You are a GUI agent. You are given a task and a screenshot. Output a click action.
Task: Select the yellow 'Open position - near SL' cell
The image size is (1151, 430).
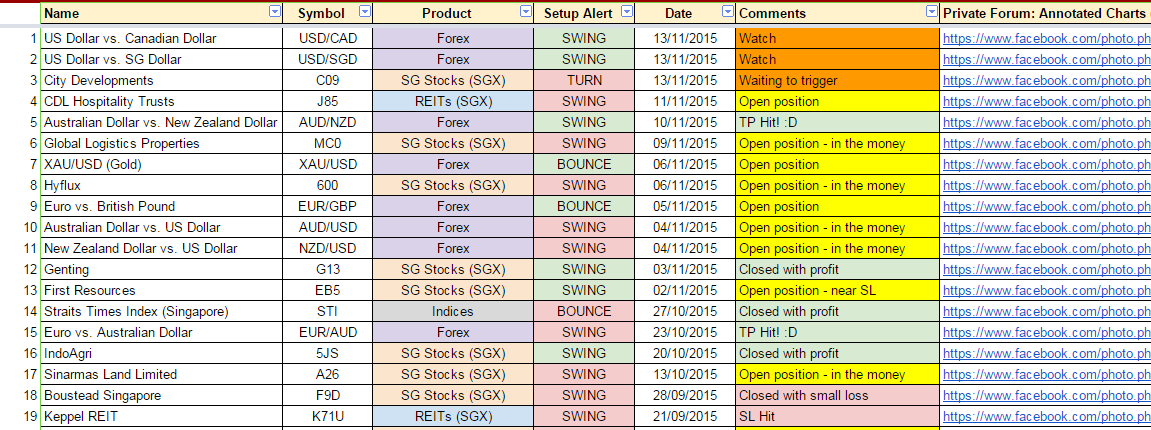click(x=837, y=290)
